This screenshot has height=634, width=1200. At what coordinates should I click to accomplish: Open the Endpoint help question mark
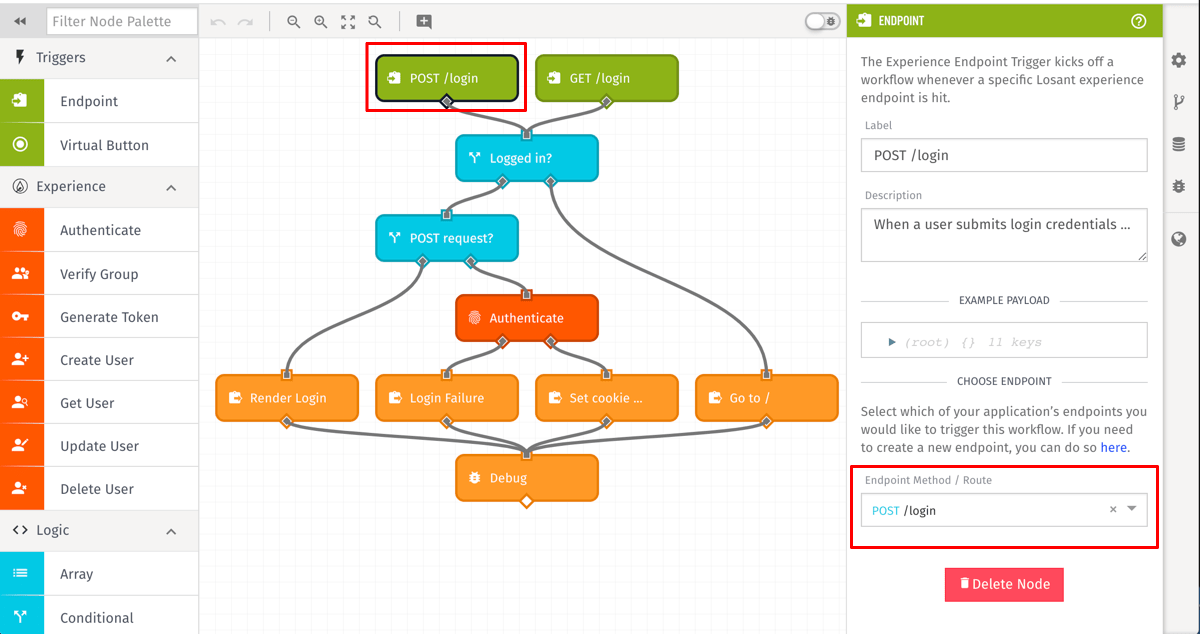[1138, 20]
